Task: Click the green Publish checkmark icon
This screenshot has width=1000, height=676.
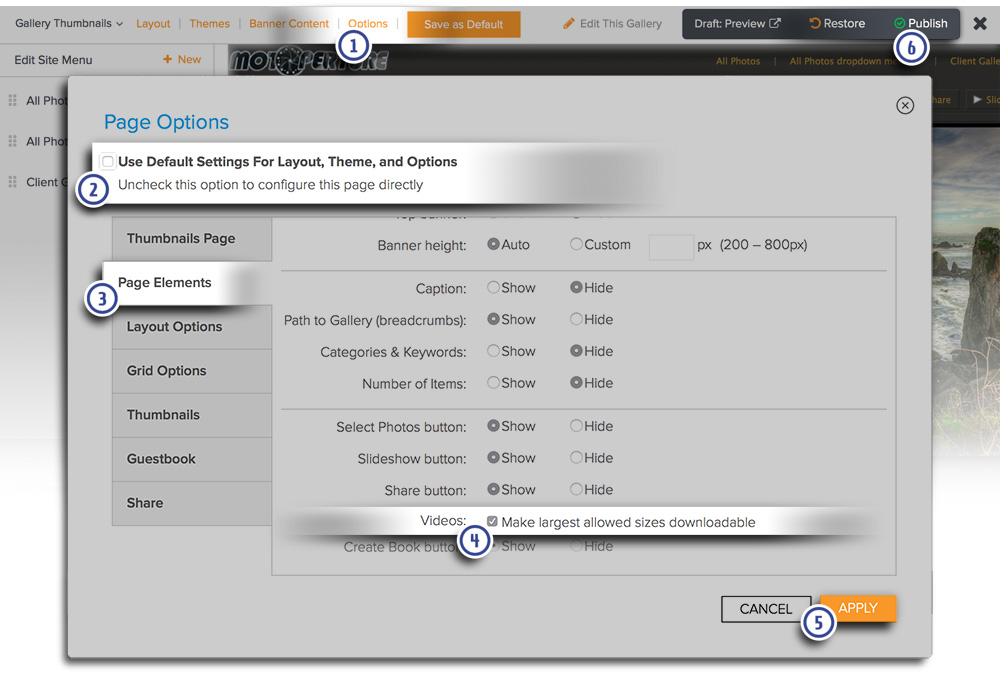Action: click(x=900, y=24)
